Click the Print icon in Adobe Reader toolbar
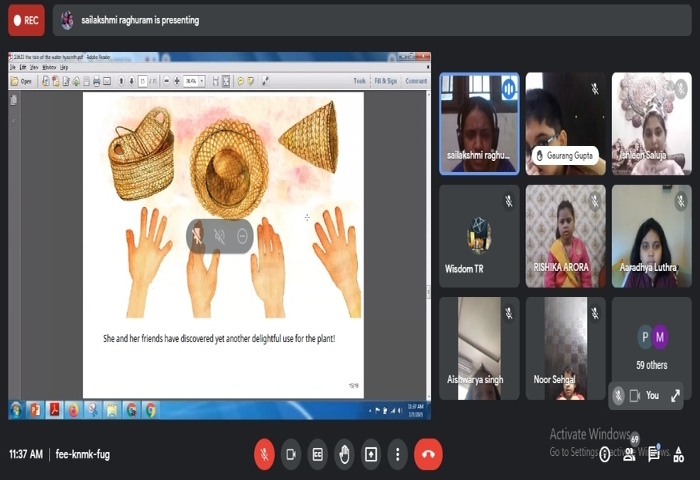Screen dimensions: 700x480 (96, 81)
